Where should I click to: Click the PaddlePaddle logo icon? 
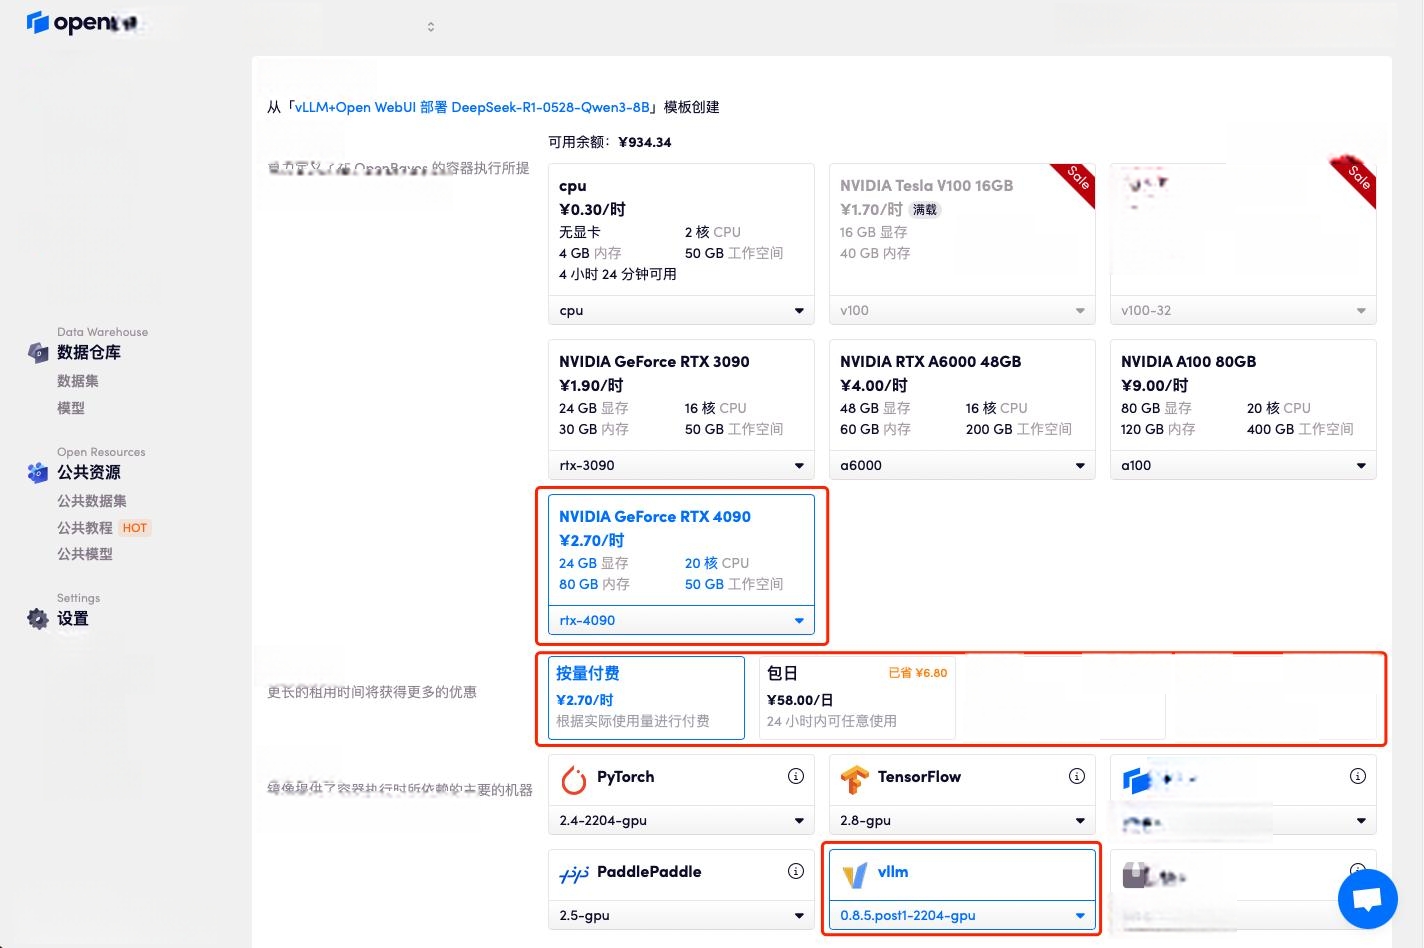coord(574,875)
